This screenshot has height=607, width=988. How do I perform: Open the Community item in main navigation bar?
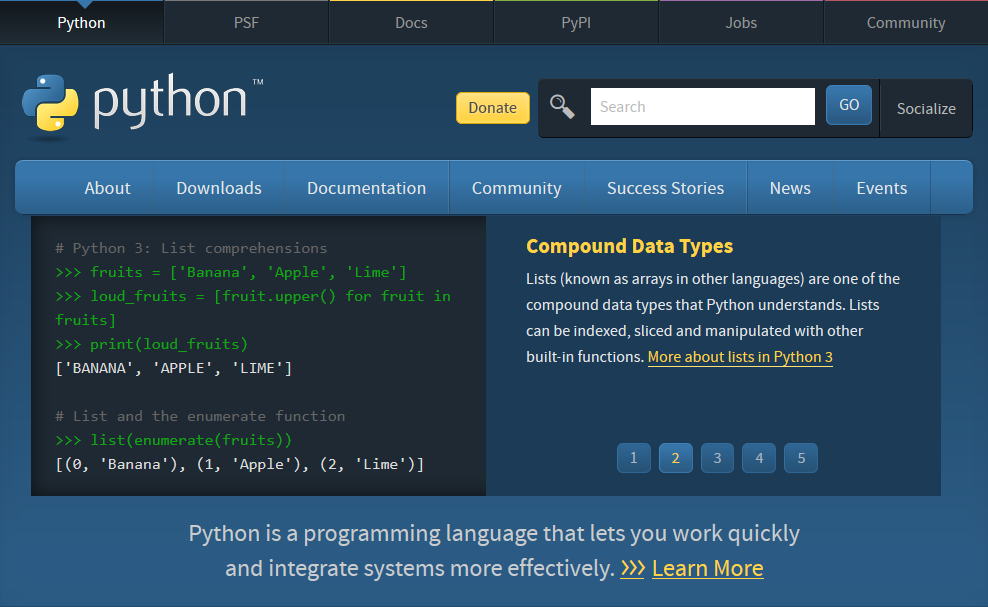(517, 188)
